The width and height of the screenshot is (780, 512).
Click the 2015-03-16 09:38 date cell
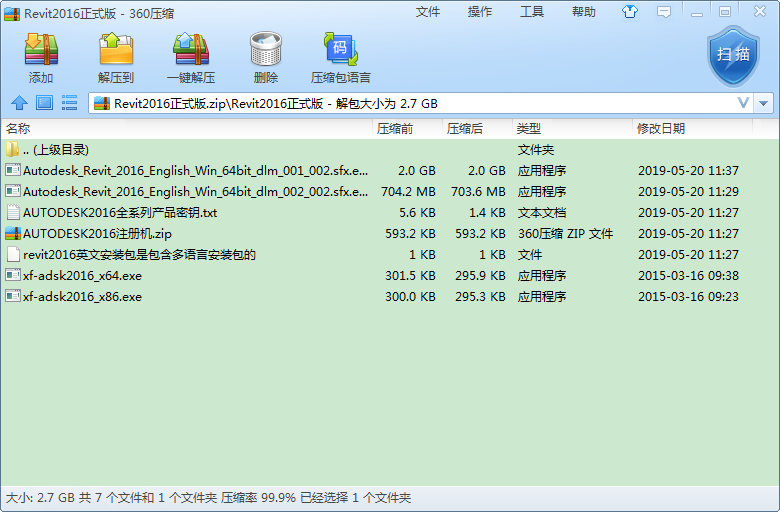pos(688,276)
